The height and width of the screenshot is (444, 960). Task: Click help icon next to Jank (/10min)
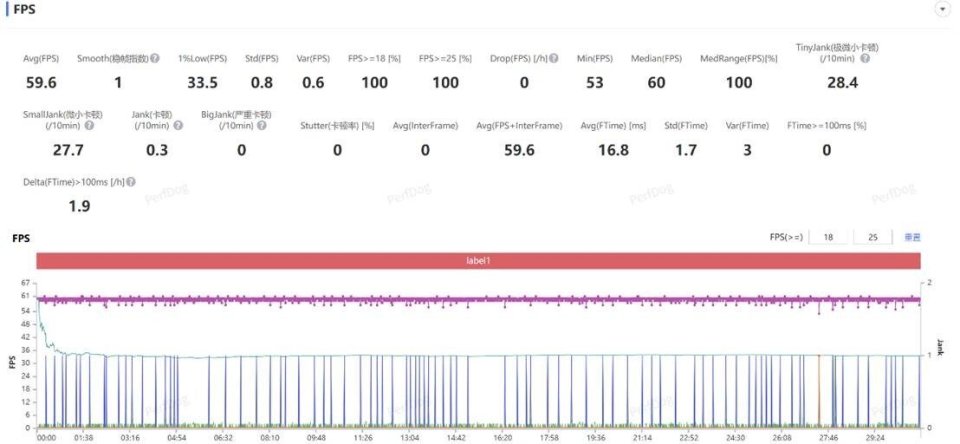(178, 126)
